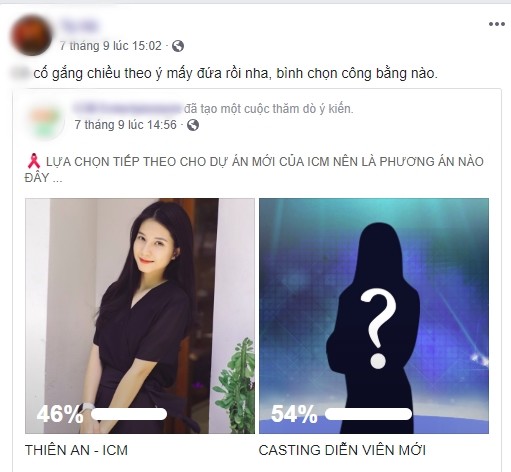
Task: Click the public globe icon beside 15:02
Action: (178, 46)
